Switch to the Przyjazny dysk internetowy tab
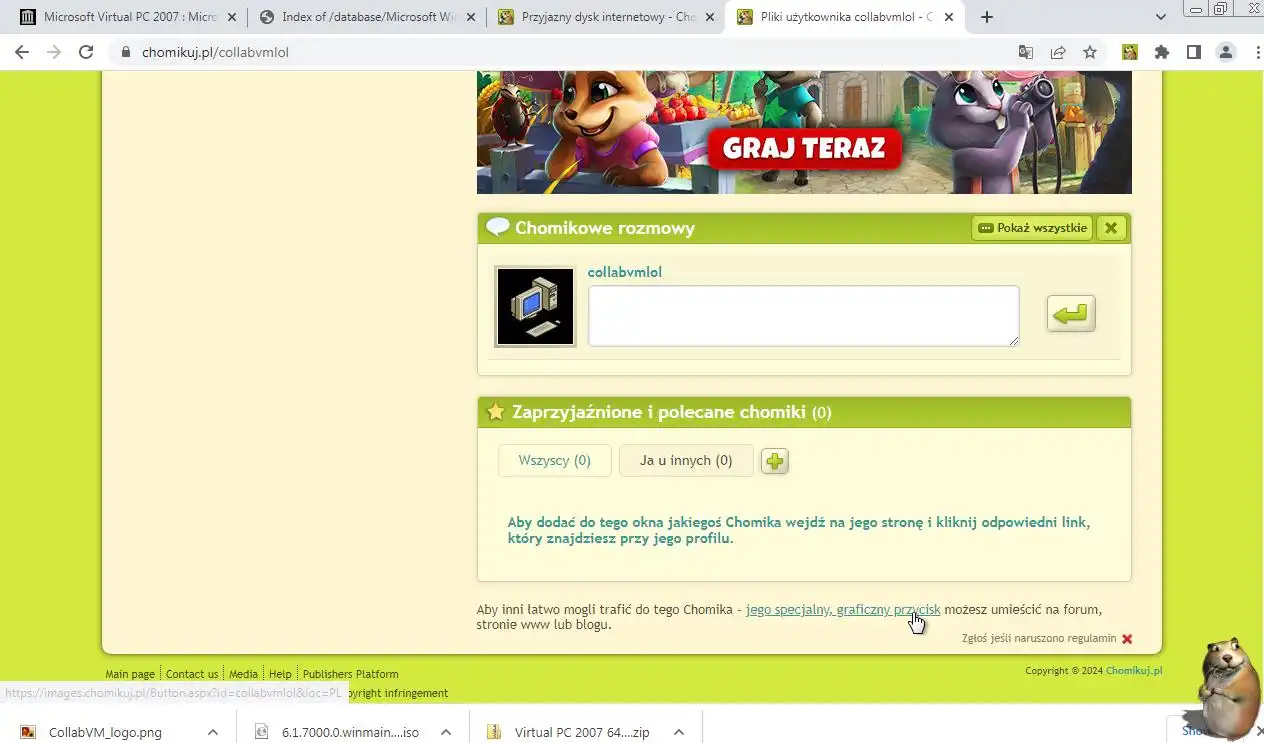The image size is (1264, 743). pyautogui.click(x=606, y=17)
